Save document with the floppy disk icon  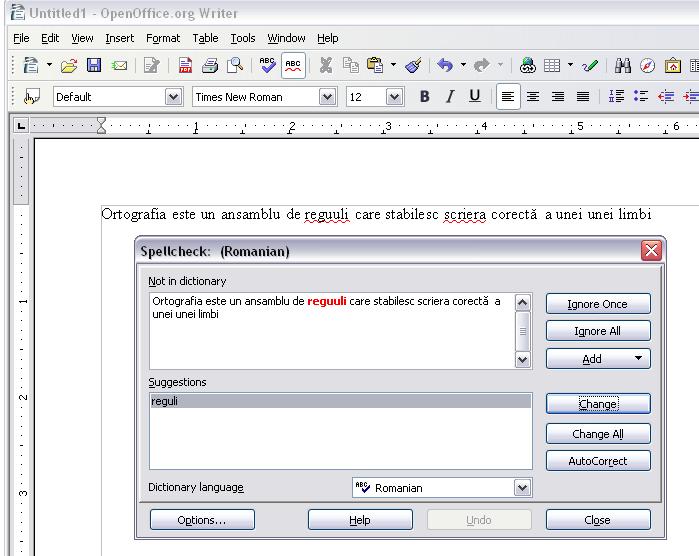(x=94, y=65)
